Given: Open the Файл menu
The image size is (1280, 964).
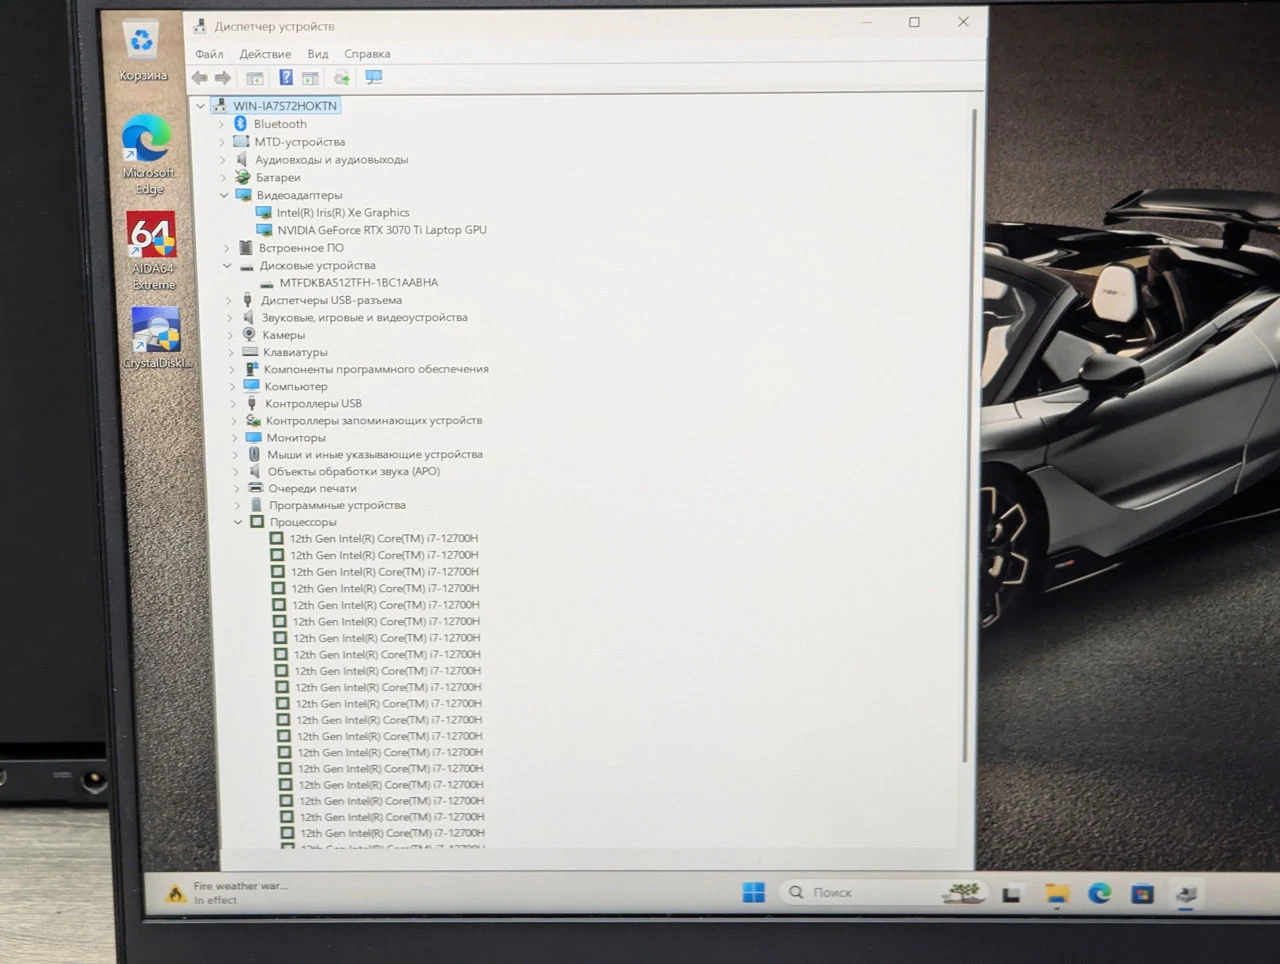Looking at the screenshot, I should coord(209,54).
